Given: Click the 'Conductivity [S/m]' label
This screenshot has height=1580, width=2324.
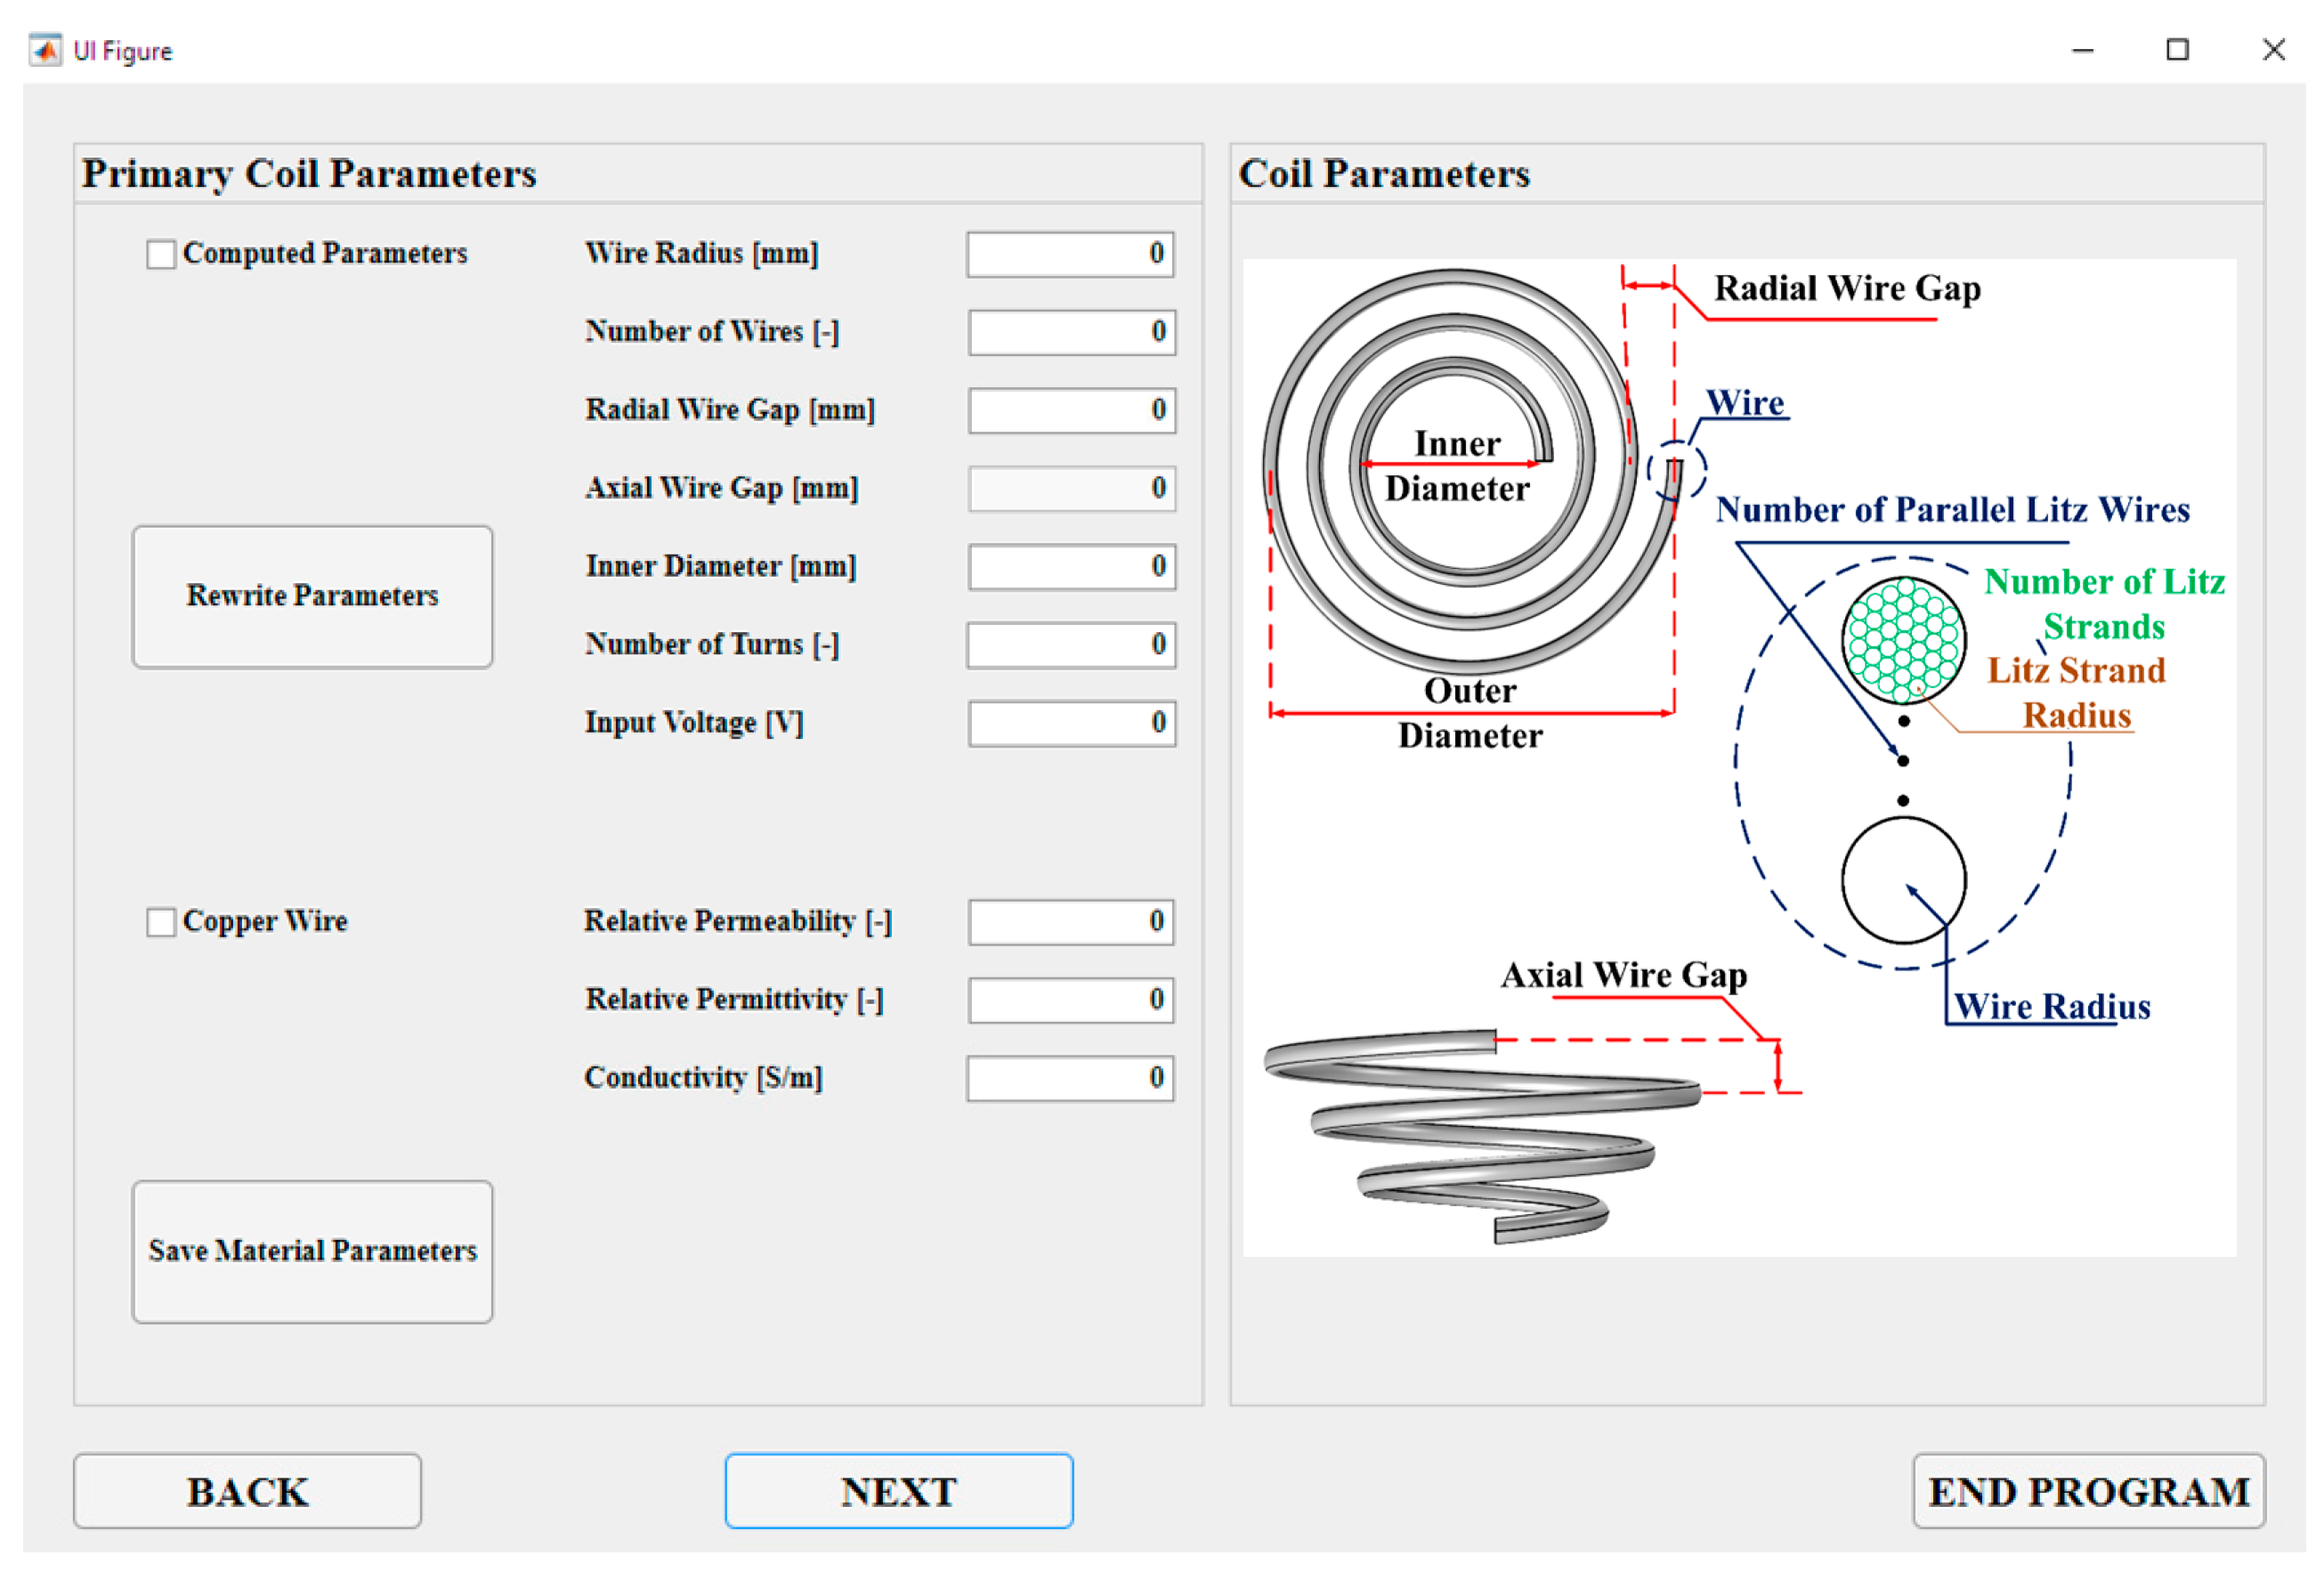Looking at the screenshot, I should [x=703, y=1079].
